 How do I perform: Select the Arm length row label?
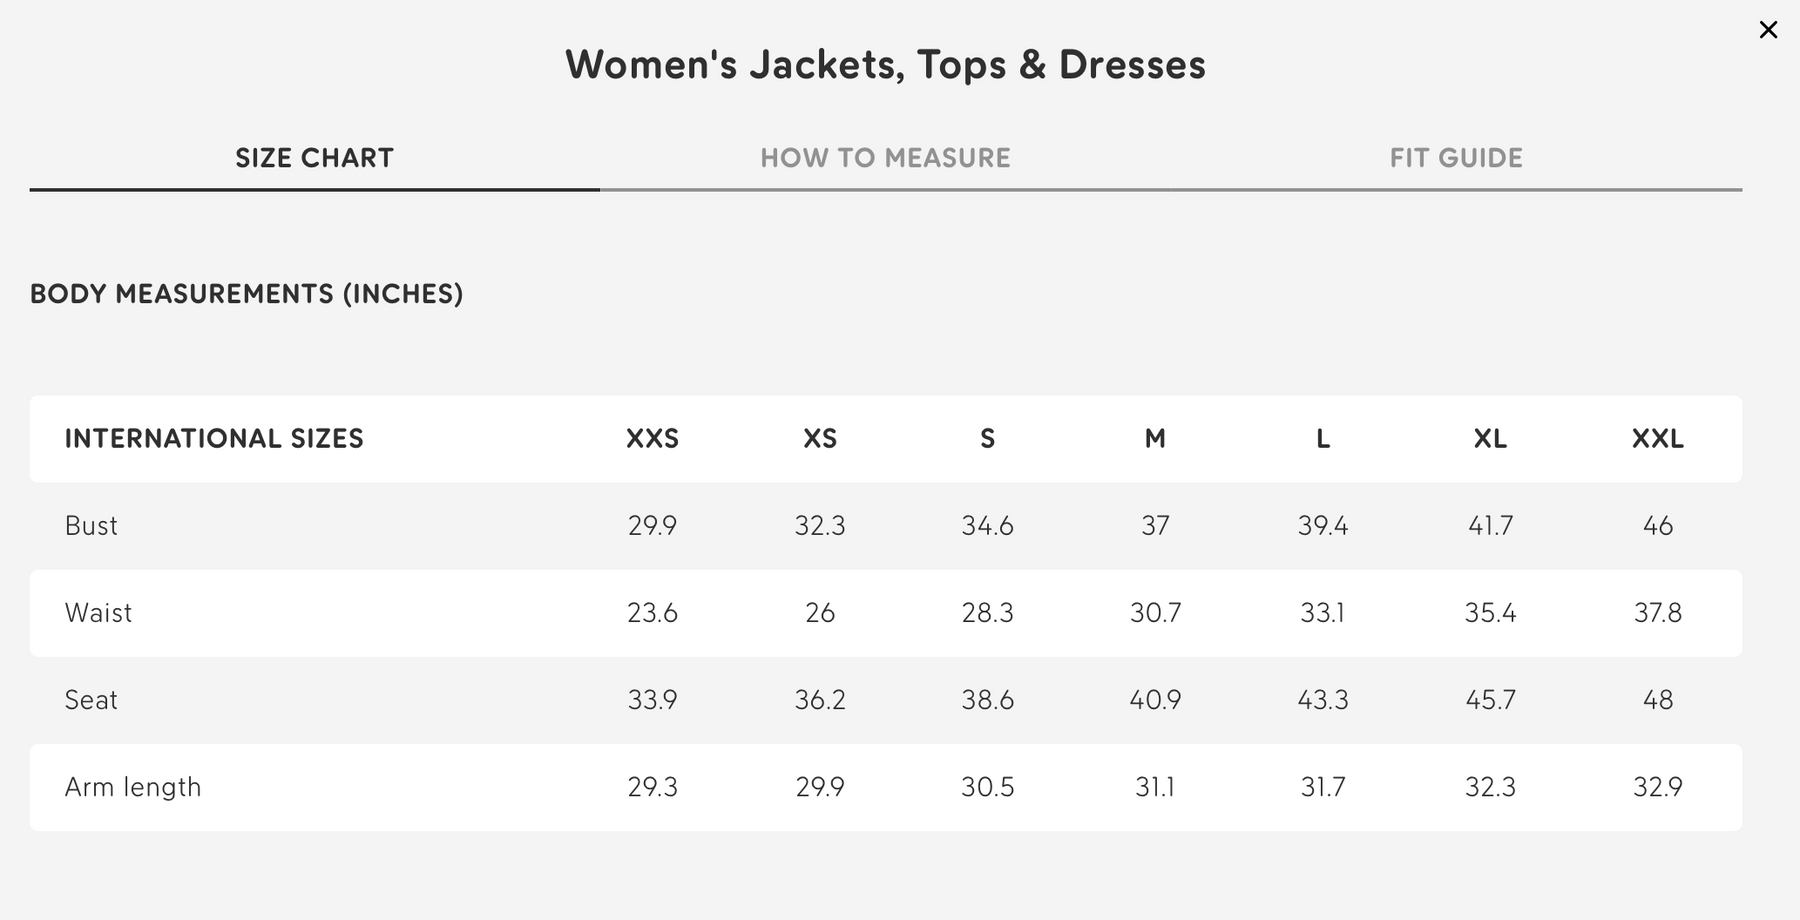click(133, 787)
